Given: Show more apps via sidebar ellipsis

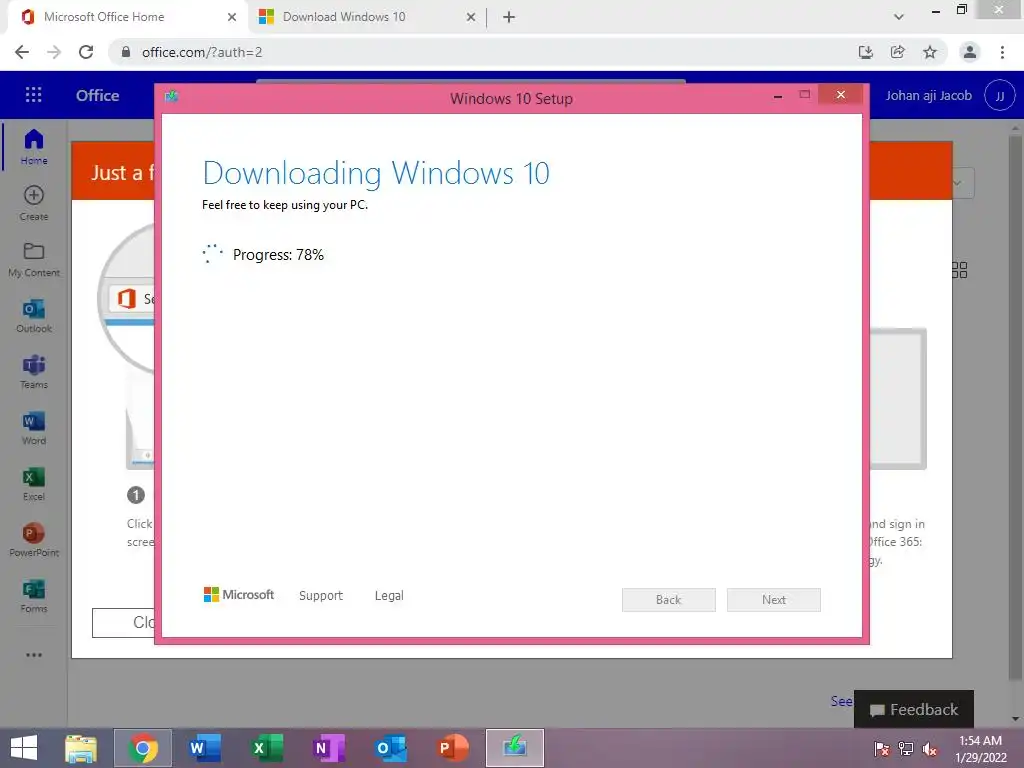Looking at the screenshot, I should [x=34, y=654].
